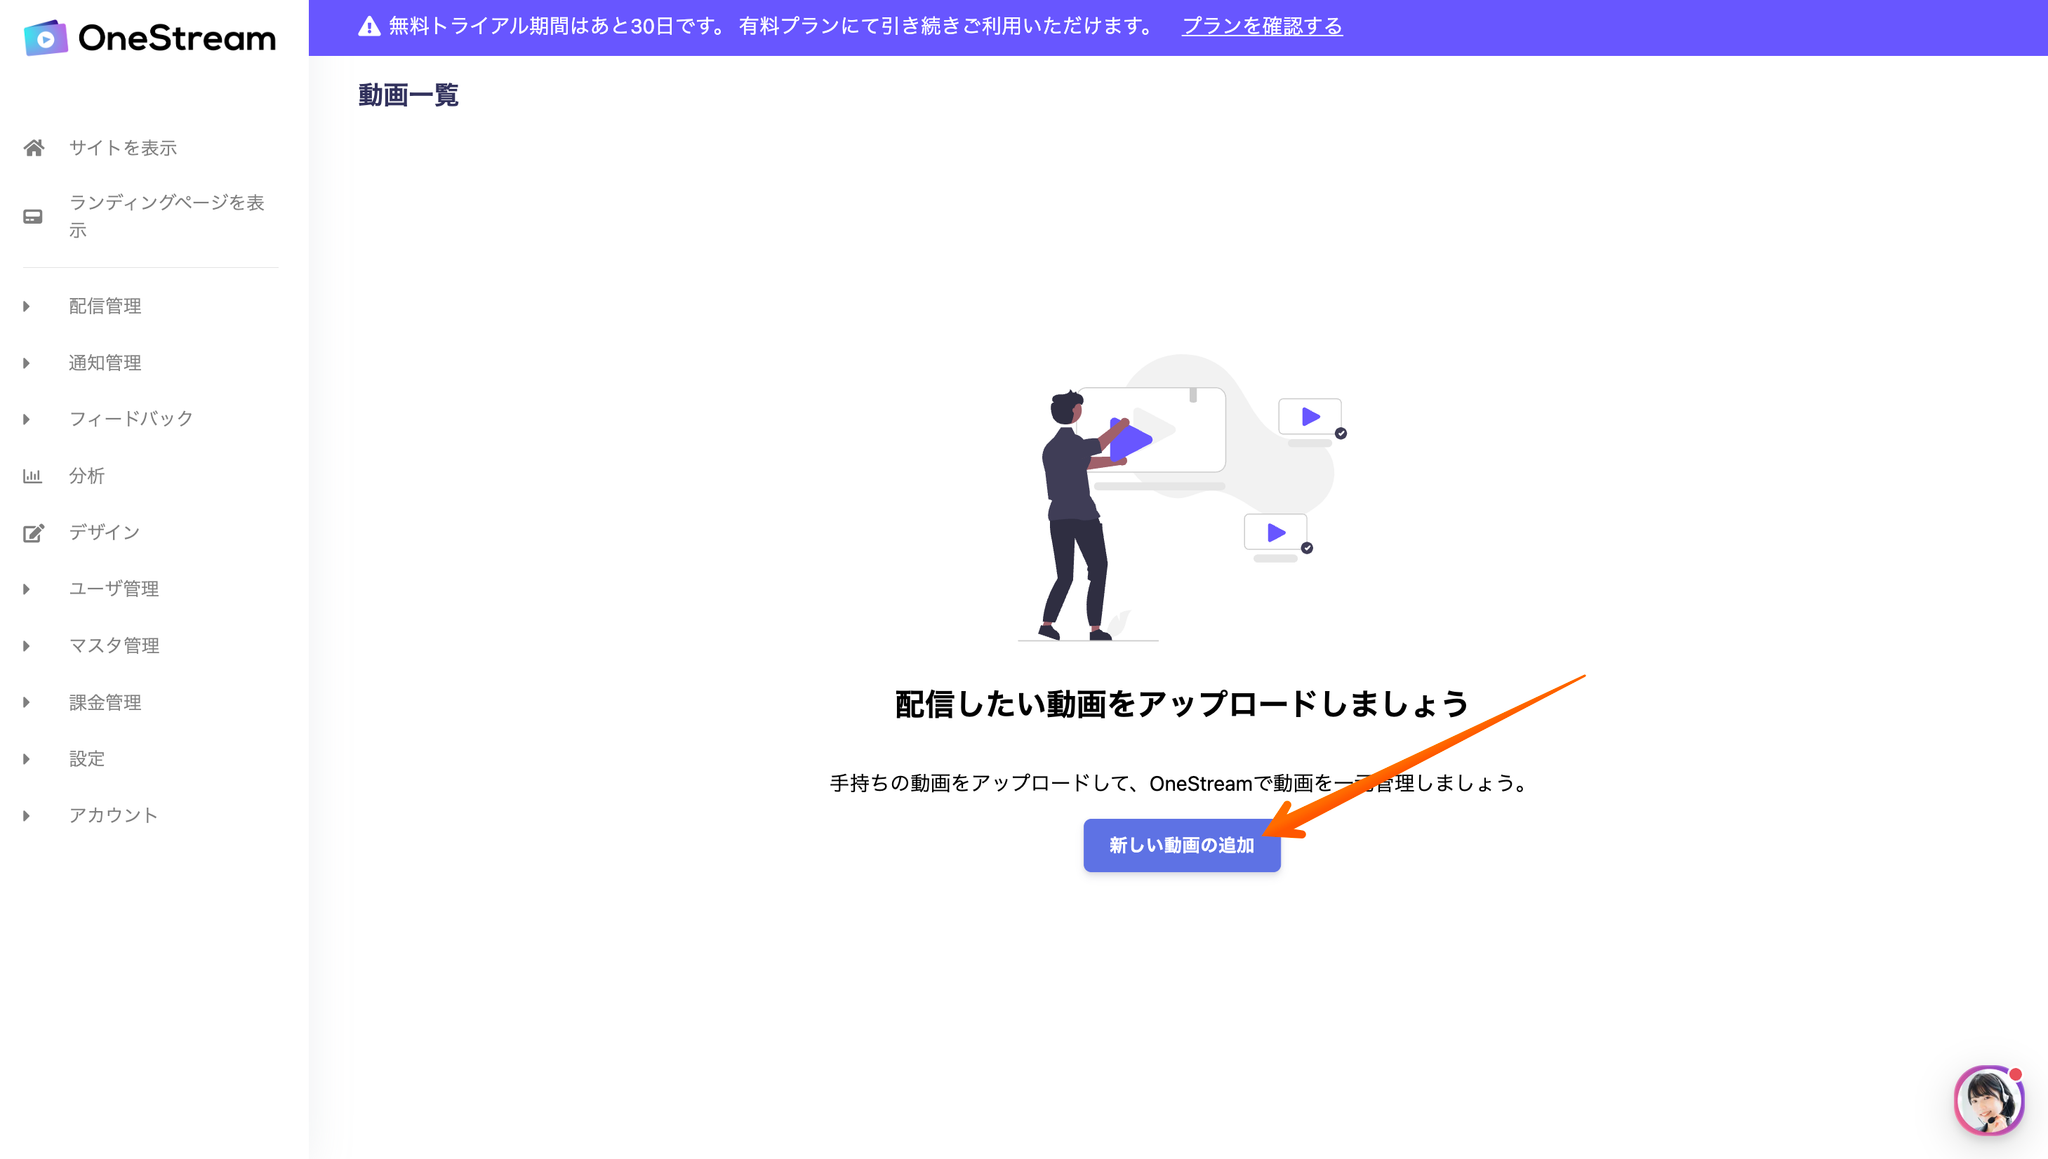Image resolution: width=2048 pixels, height=1159 pixels.
Task: Click the warning triangle icon in banner
Action: click(369, 27)
